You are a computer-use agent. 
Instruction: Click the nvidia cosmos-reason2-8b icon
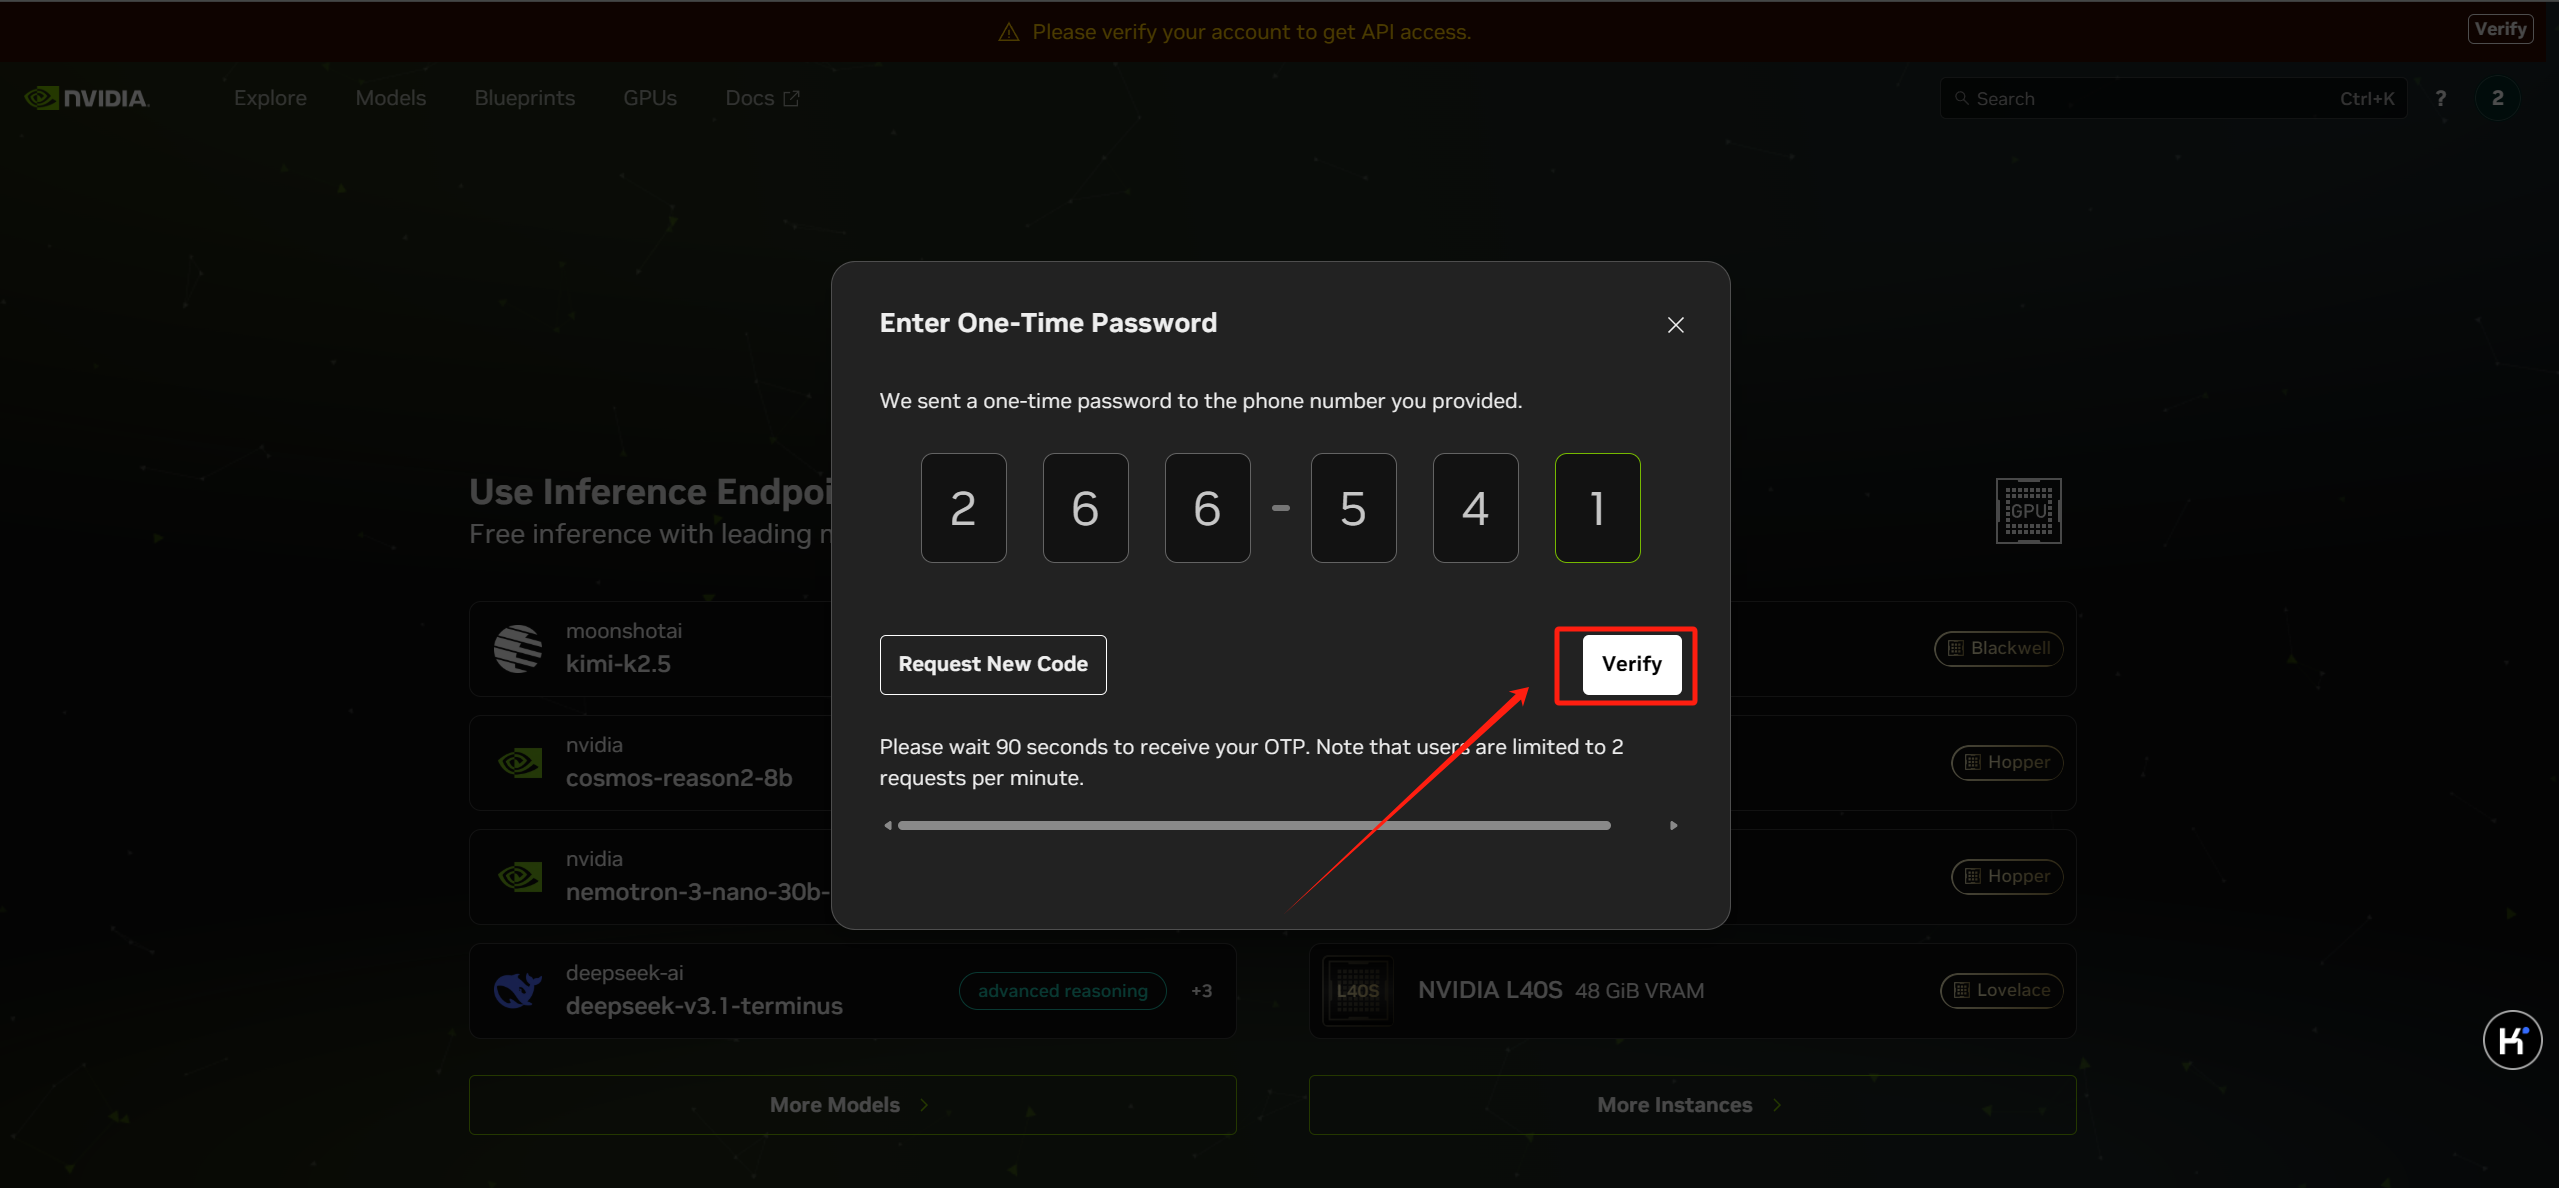(520, 763)
